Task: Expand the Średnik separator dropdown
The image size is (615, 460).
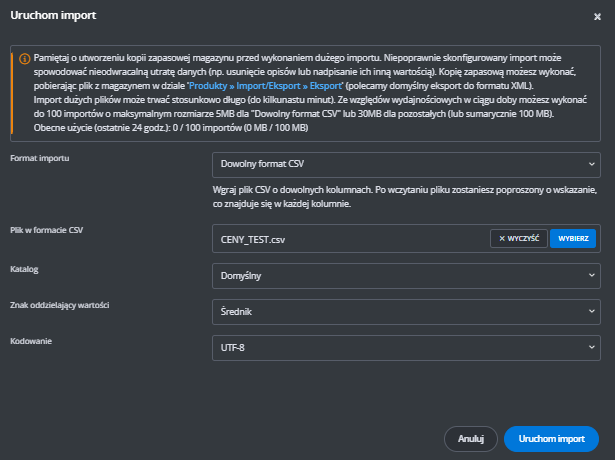Action: click(x=406, y=311)
